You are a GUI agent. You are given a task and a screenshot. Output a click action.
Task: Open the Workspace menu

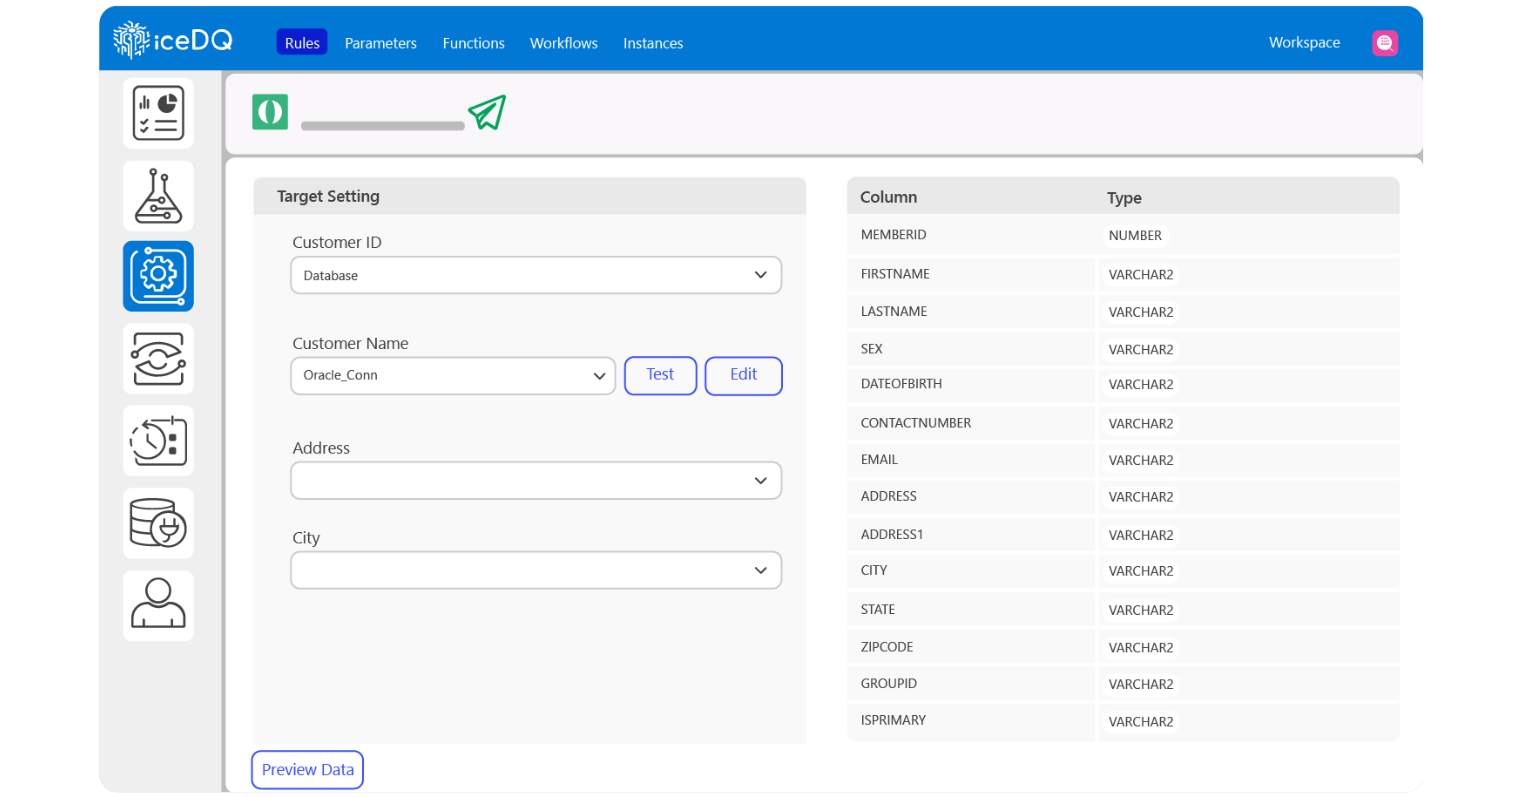pos(1304,42)
